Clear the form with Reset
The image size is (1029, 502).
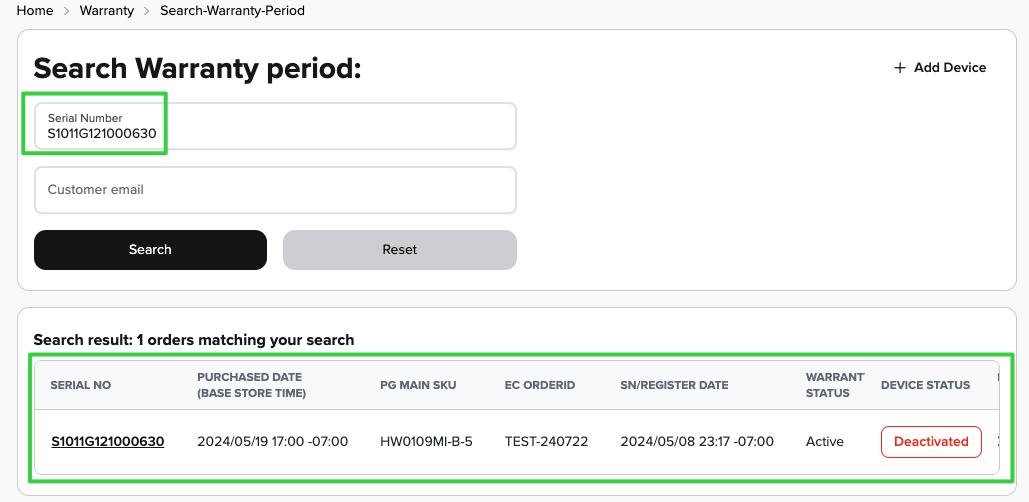click(400, 249)
